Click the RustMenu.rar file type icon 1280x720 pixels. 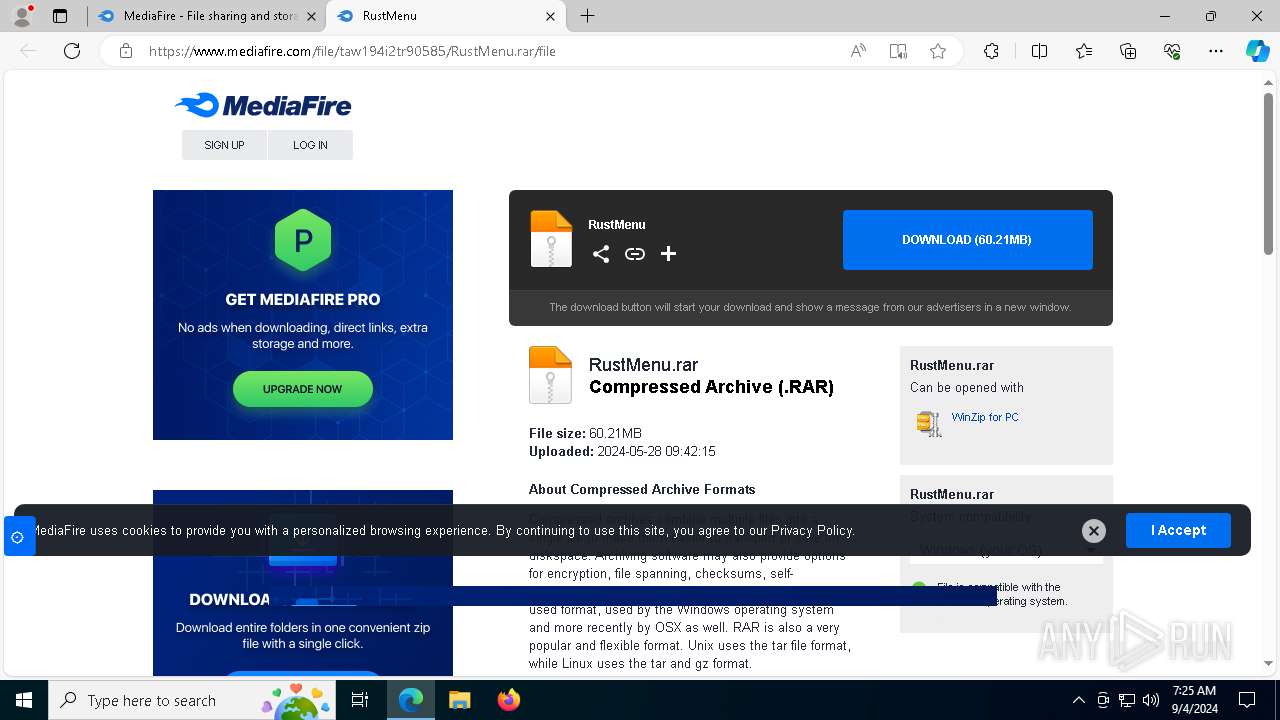pyautogui.click(x=550, y=375)
